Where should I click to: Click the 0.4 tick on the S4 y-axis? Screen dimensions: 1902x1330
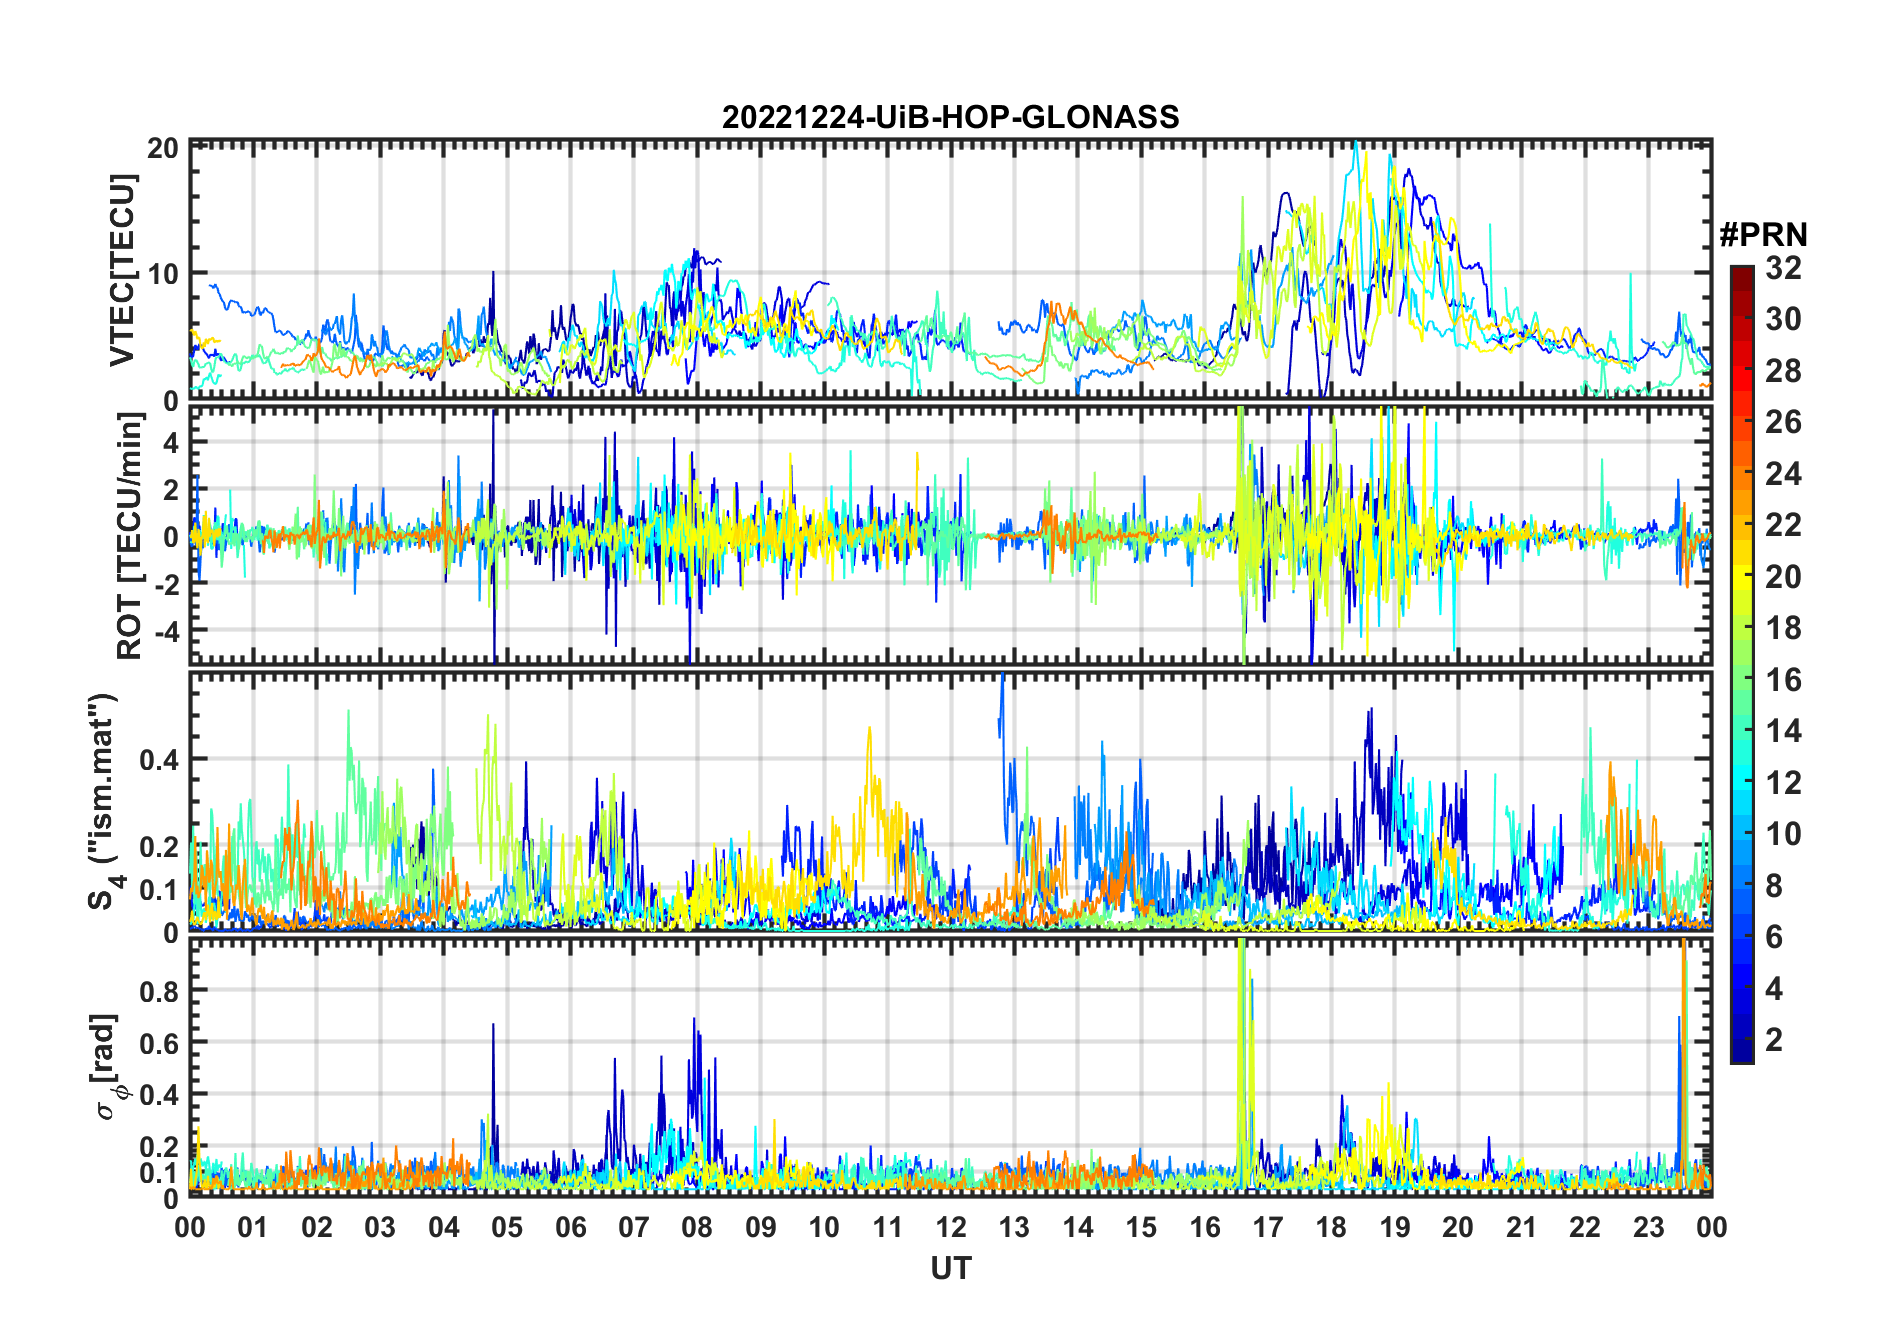click(158, 760)
